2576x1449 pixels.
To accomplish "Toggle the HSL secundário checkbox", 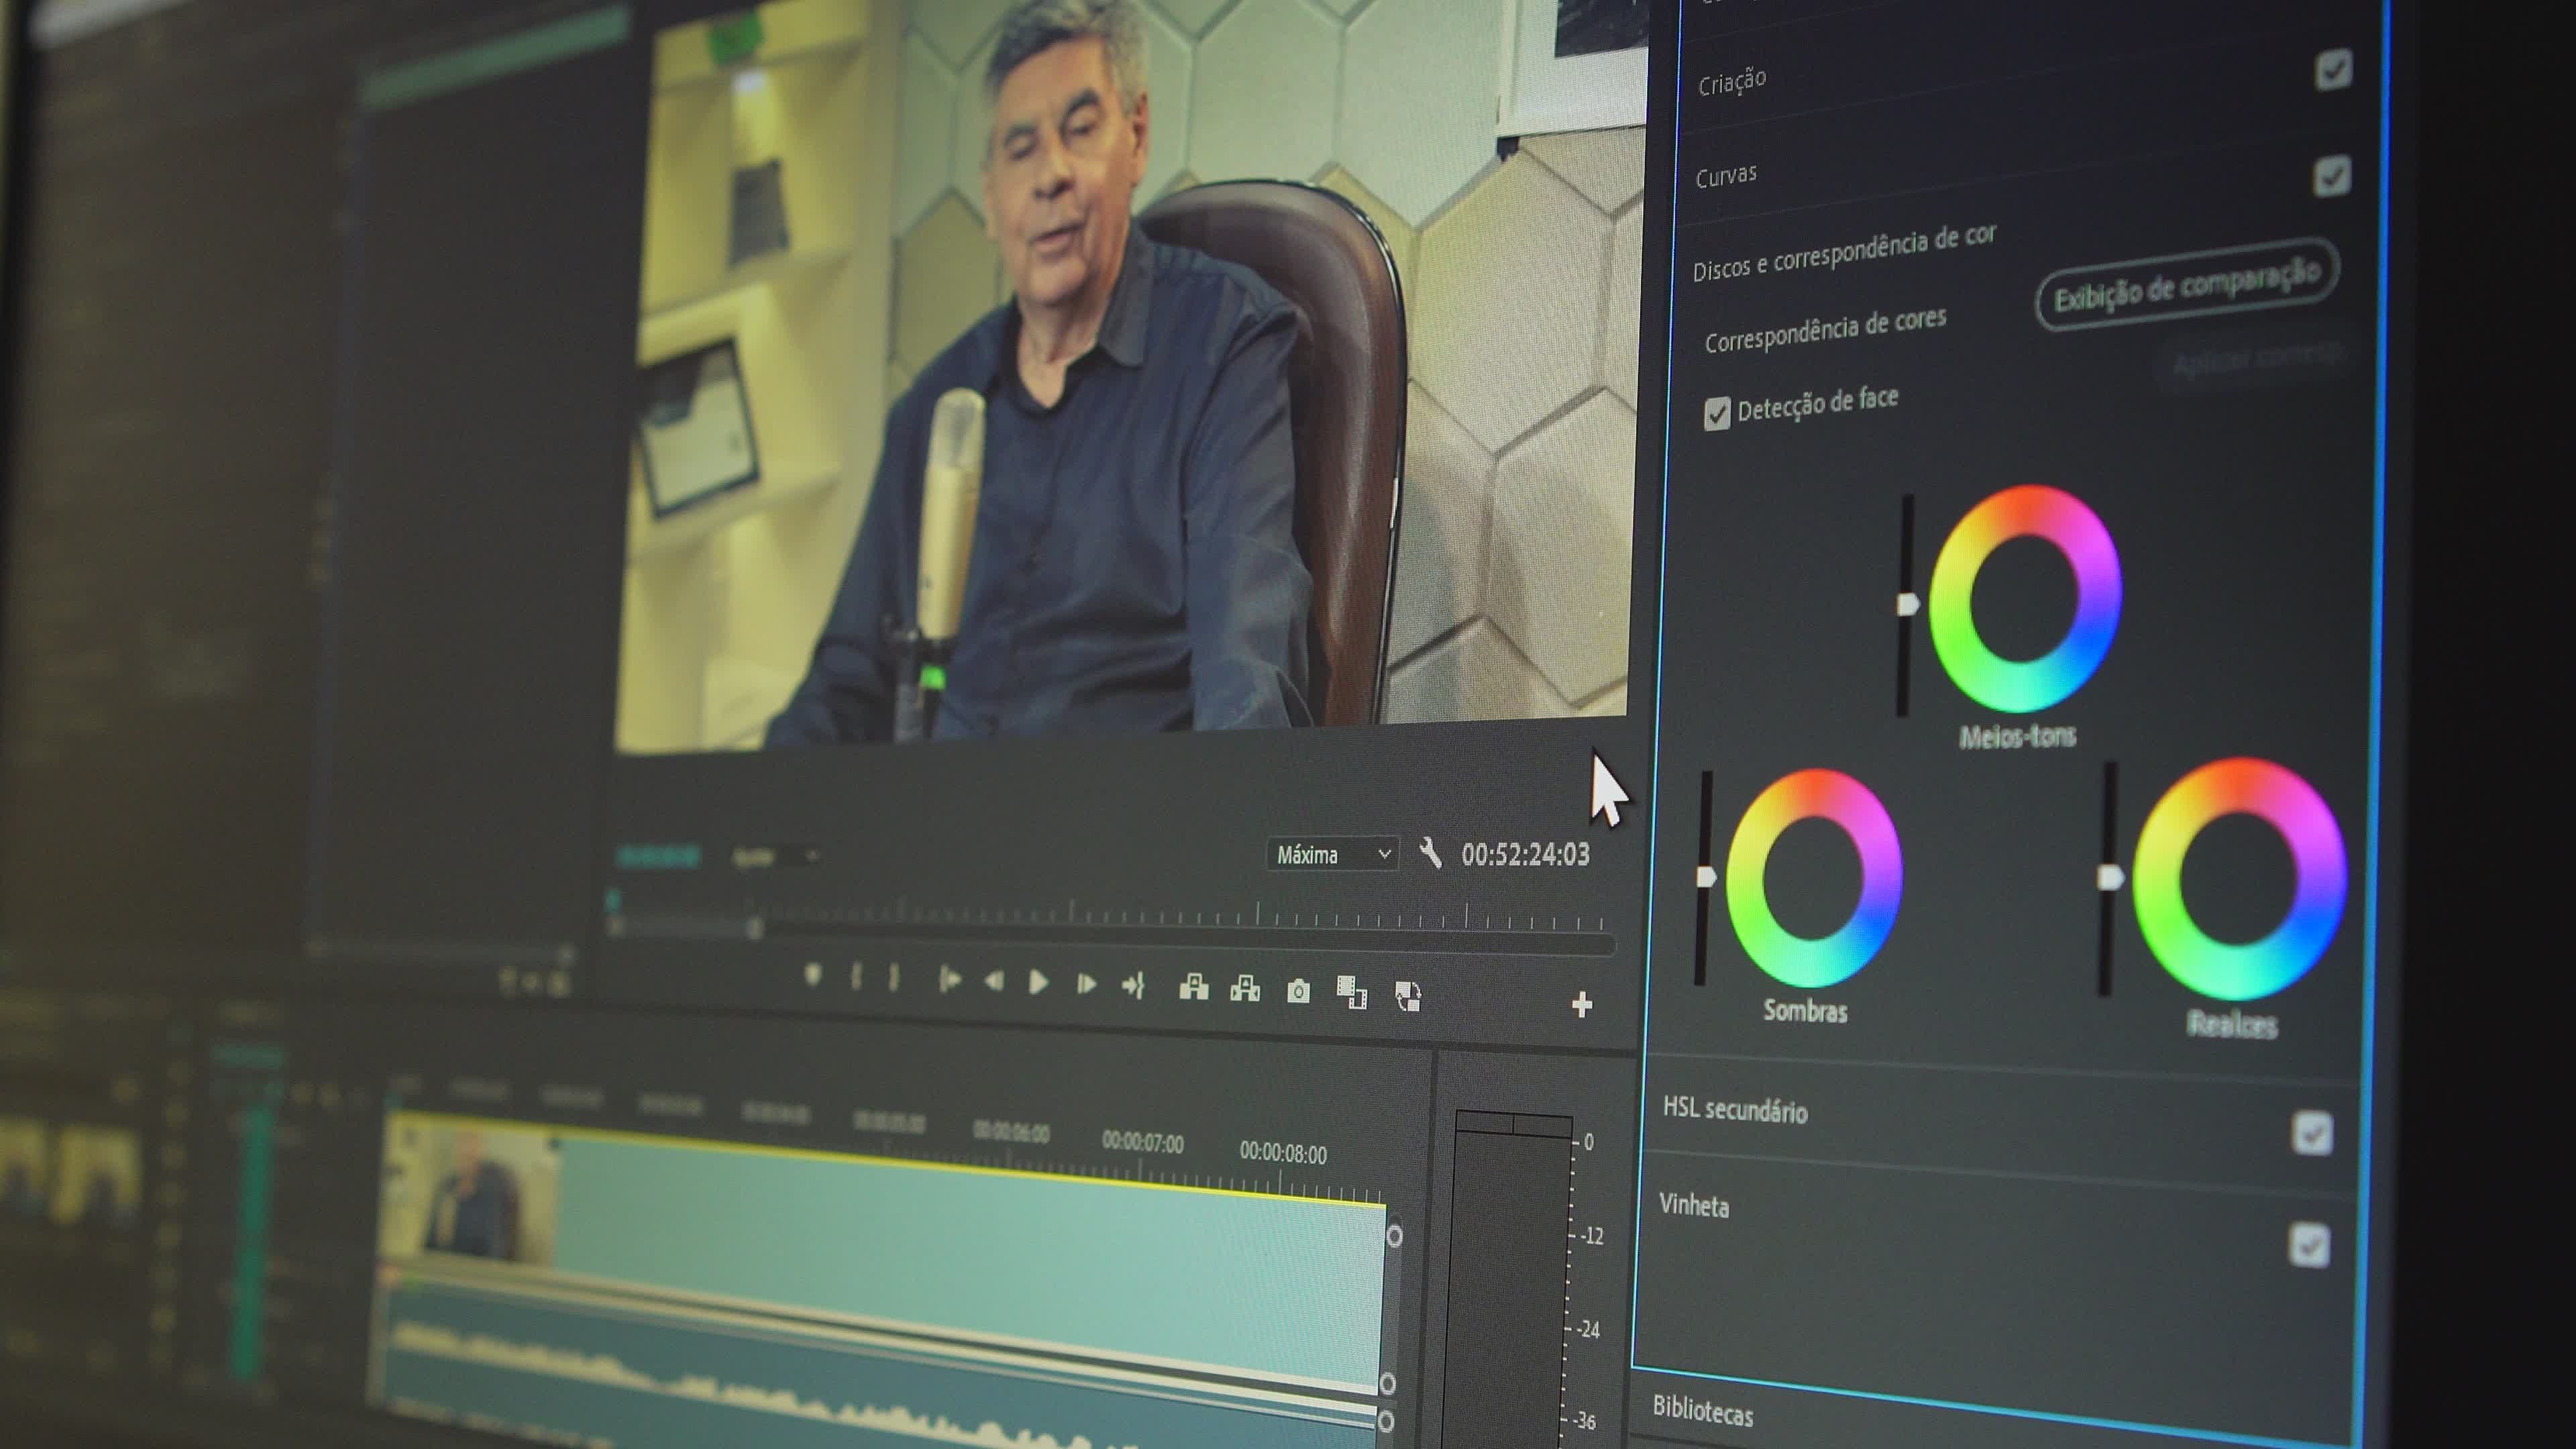I will pos(2312,1133).
